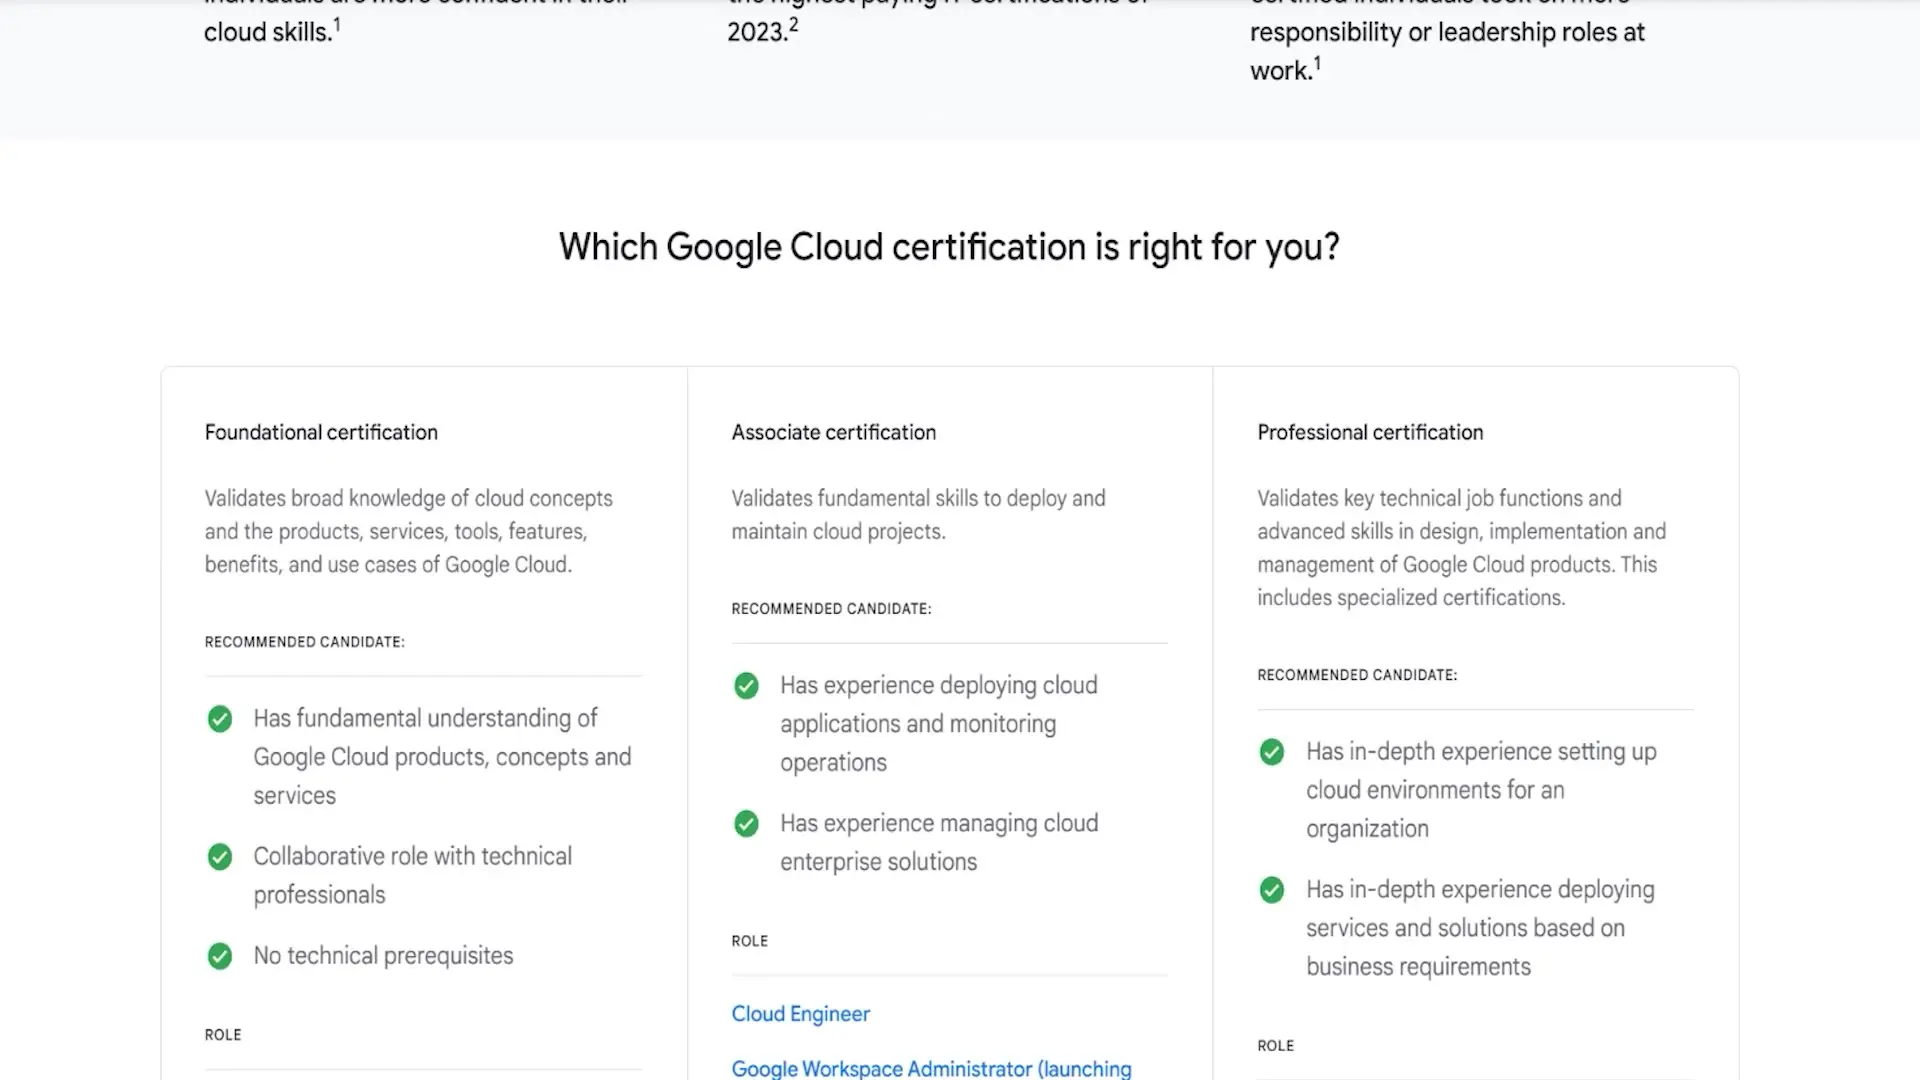Screen dimensions: 1920x1080
Task: Click 'Which Google Cloud certification is right for you?' heading
Action: (949, 247)
